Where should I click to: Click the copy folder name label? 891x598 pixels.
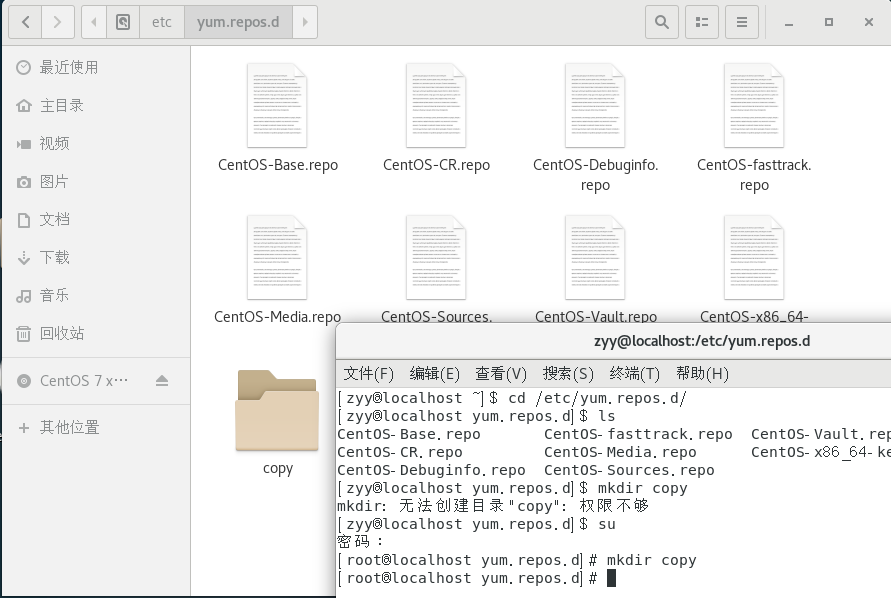tap(278, 469)
